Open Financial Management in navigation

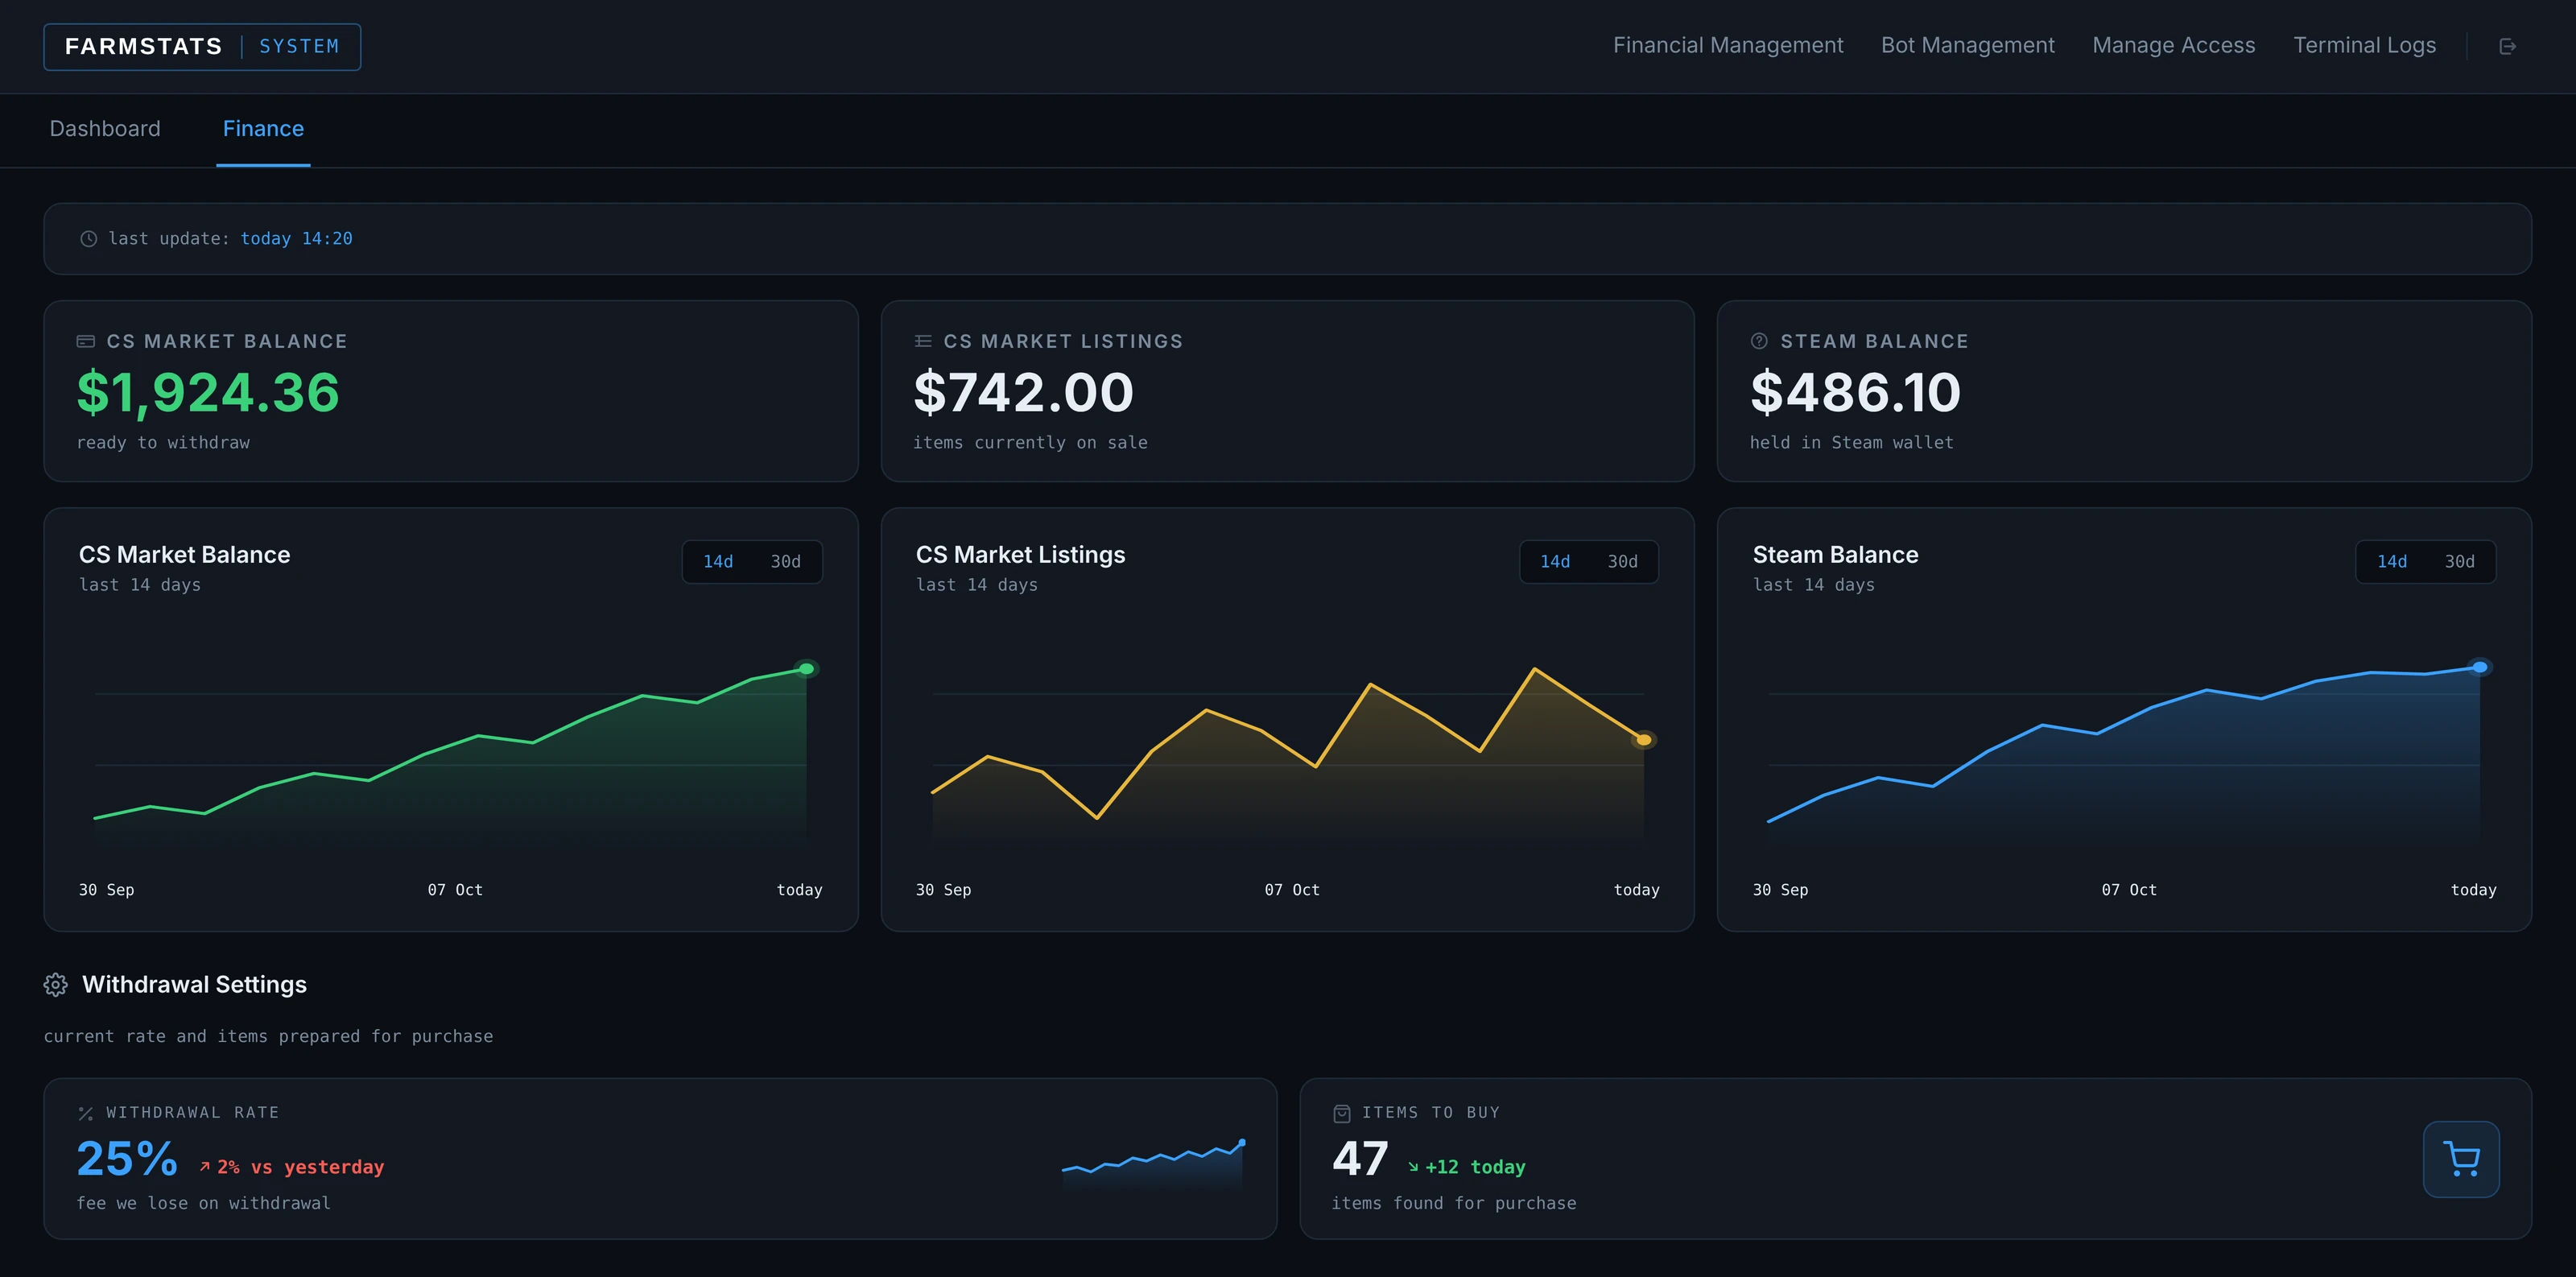[1728, 46]
